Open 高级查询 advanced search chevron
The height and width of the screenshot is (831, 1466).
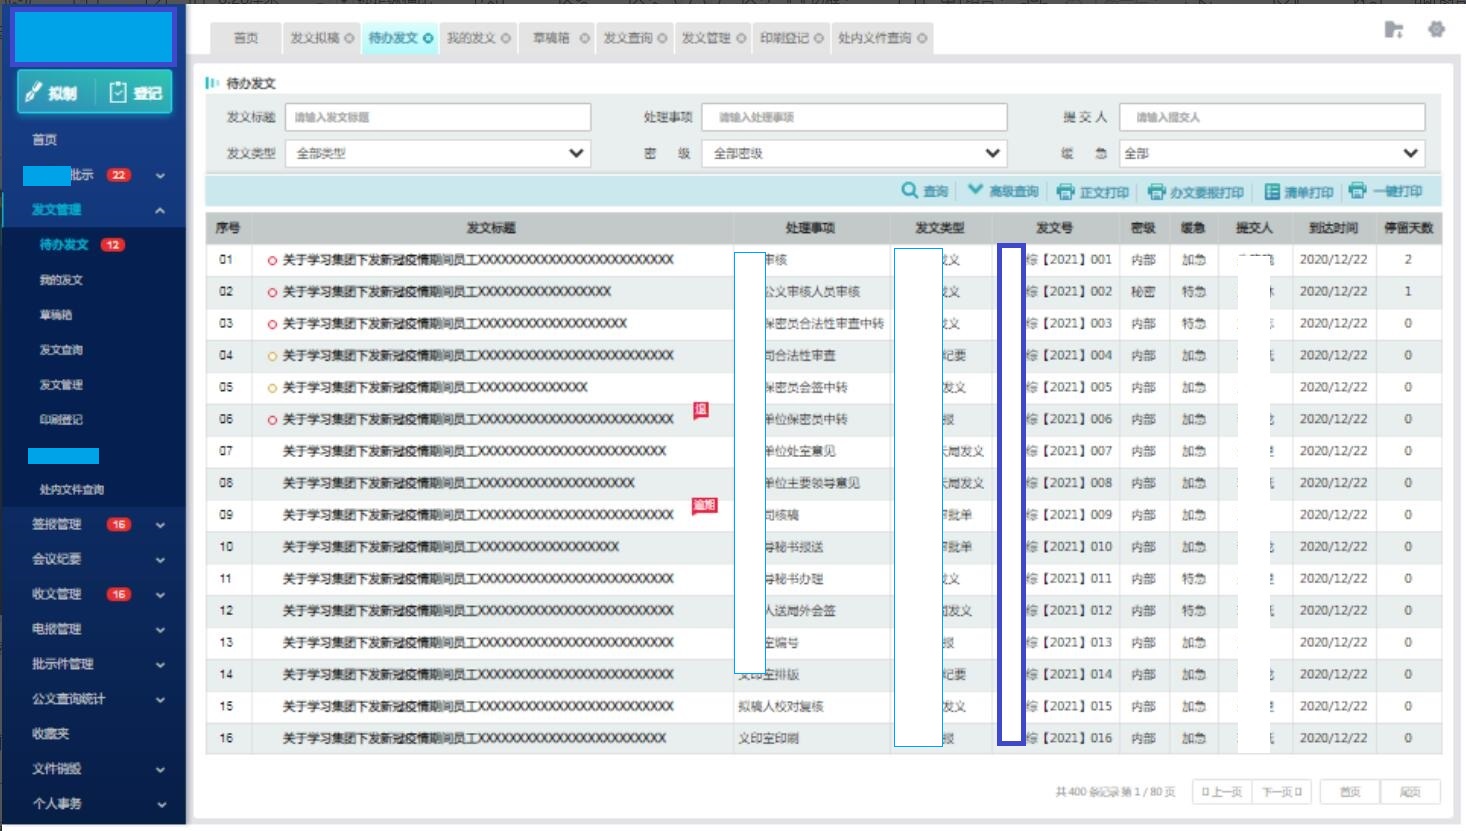coord(975,190)
